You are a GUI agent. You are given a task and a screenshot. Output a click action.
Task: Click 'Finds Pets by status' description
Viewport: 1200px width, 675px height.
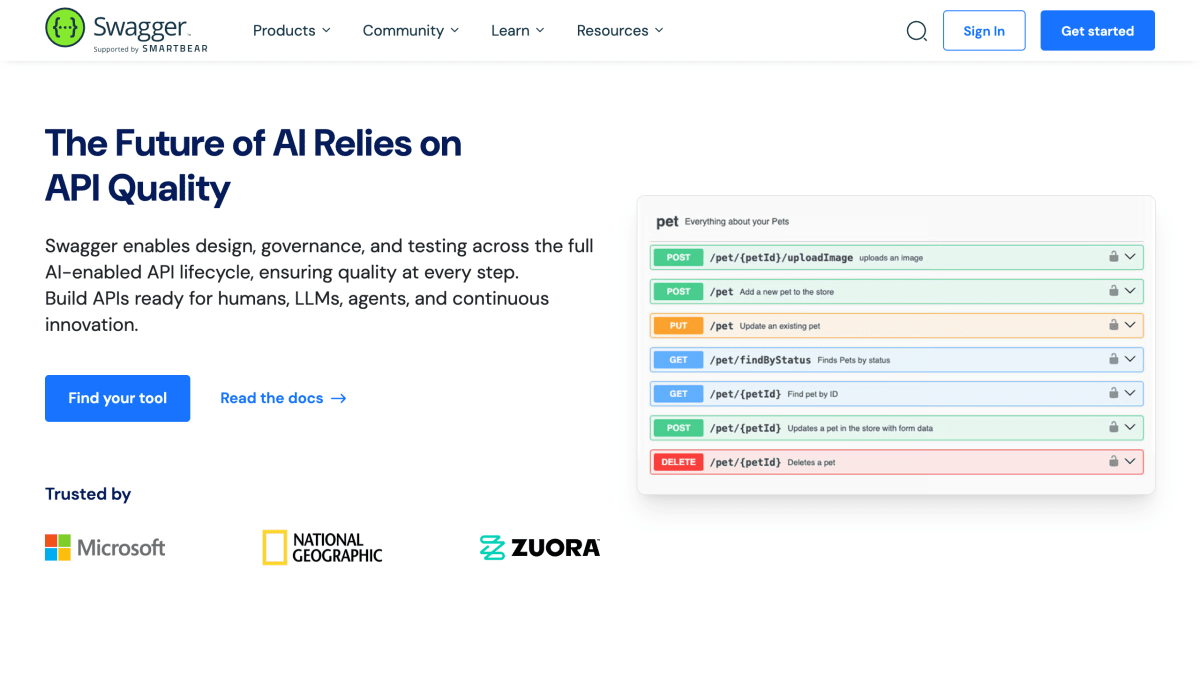853,360
